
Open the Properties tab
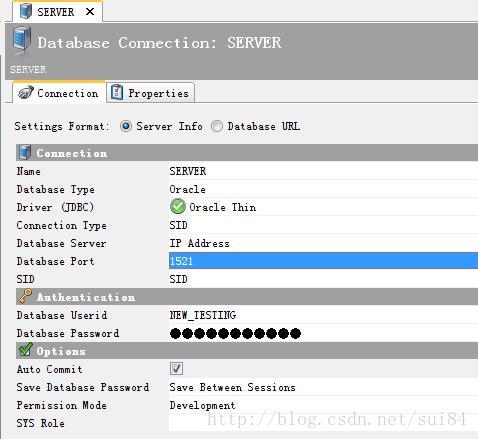151,93
